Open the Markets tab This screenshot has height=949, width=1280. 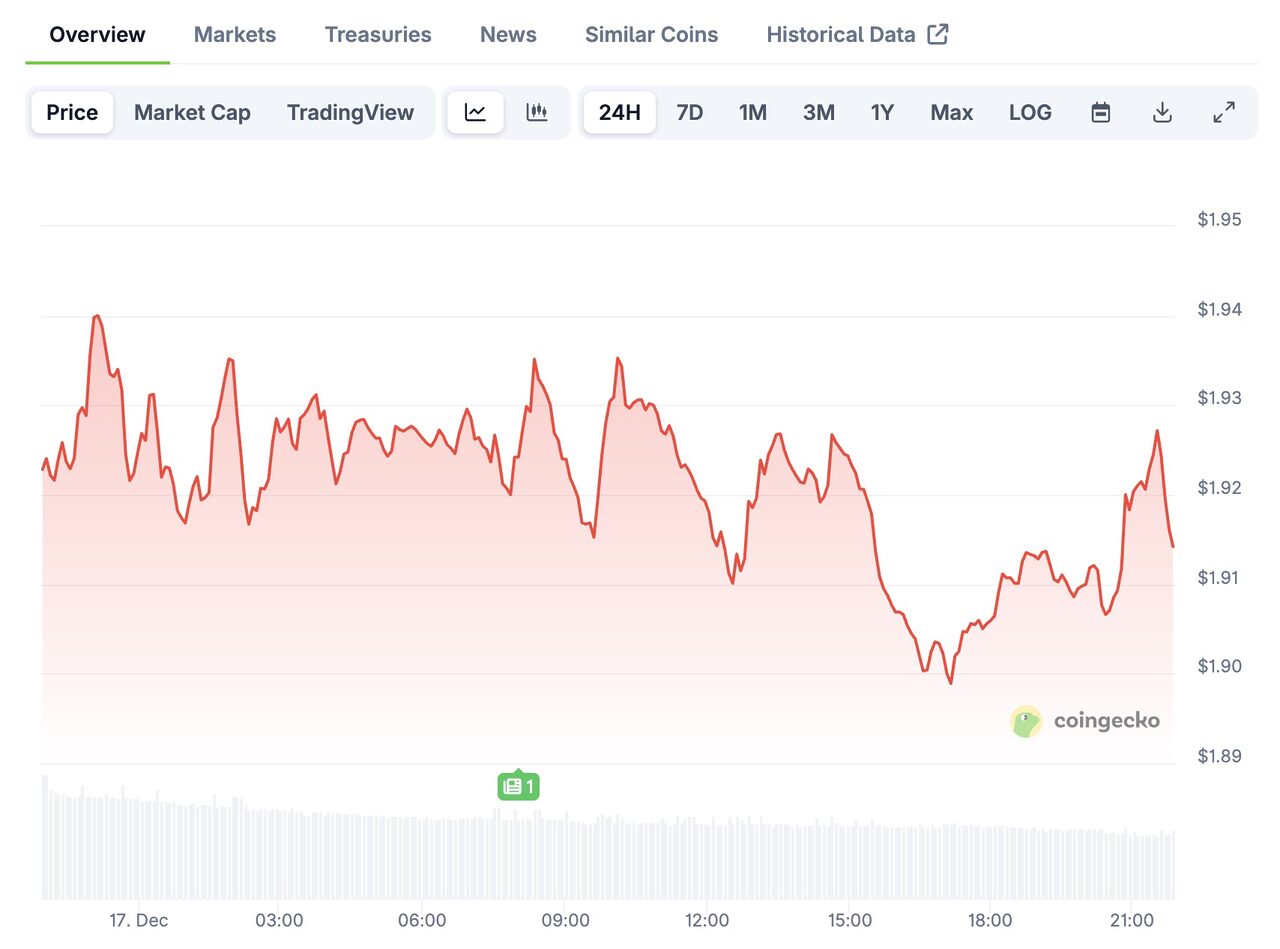[x=235, y=34]
